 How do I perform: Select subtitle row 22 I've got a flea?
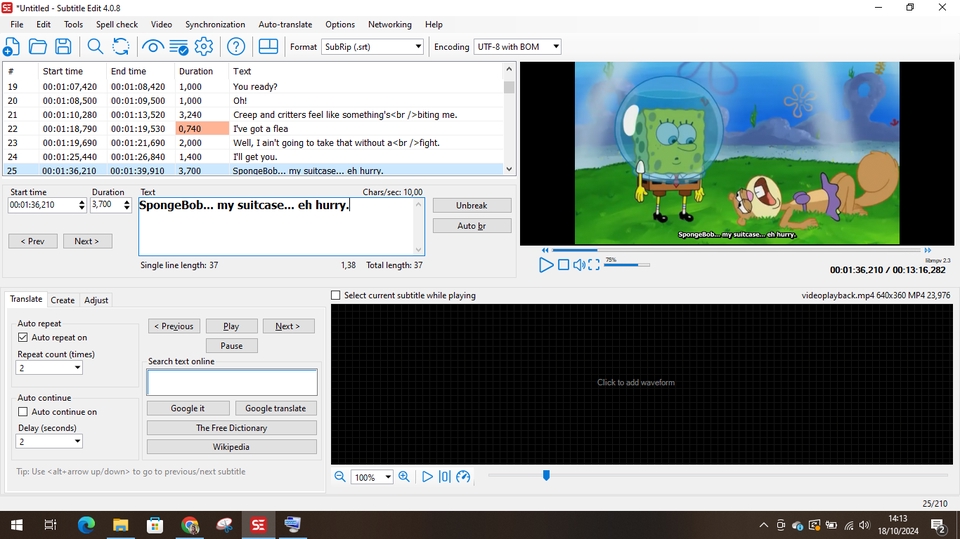(253, 129)
